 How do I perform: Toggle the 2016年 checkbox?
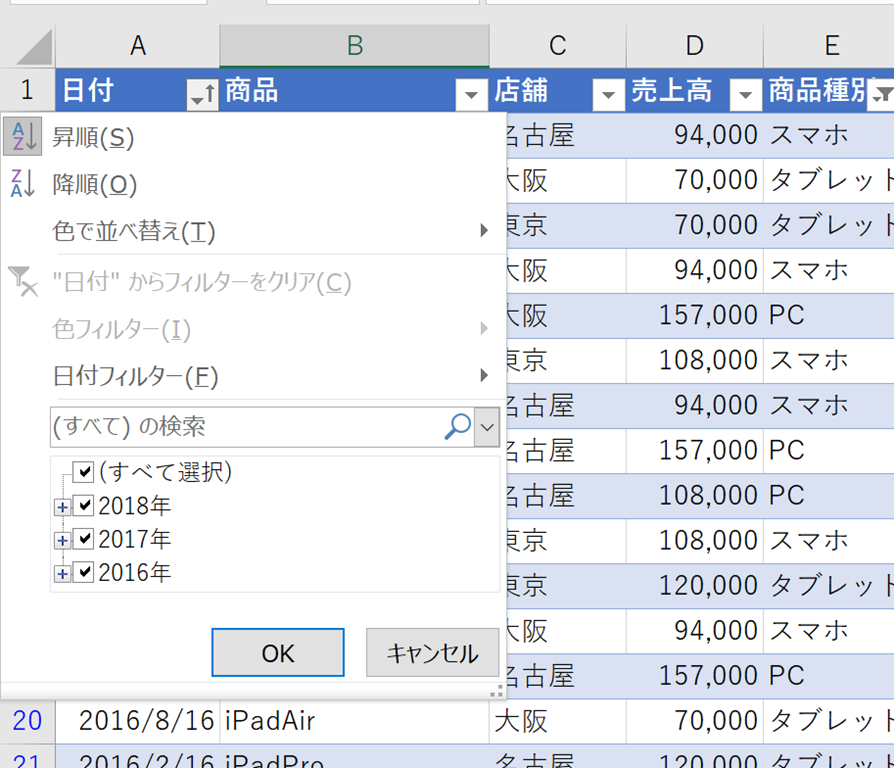(85, 573)
